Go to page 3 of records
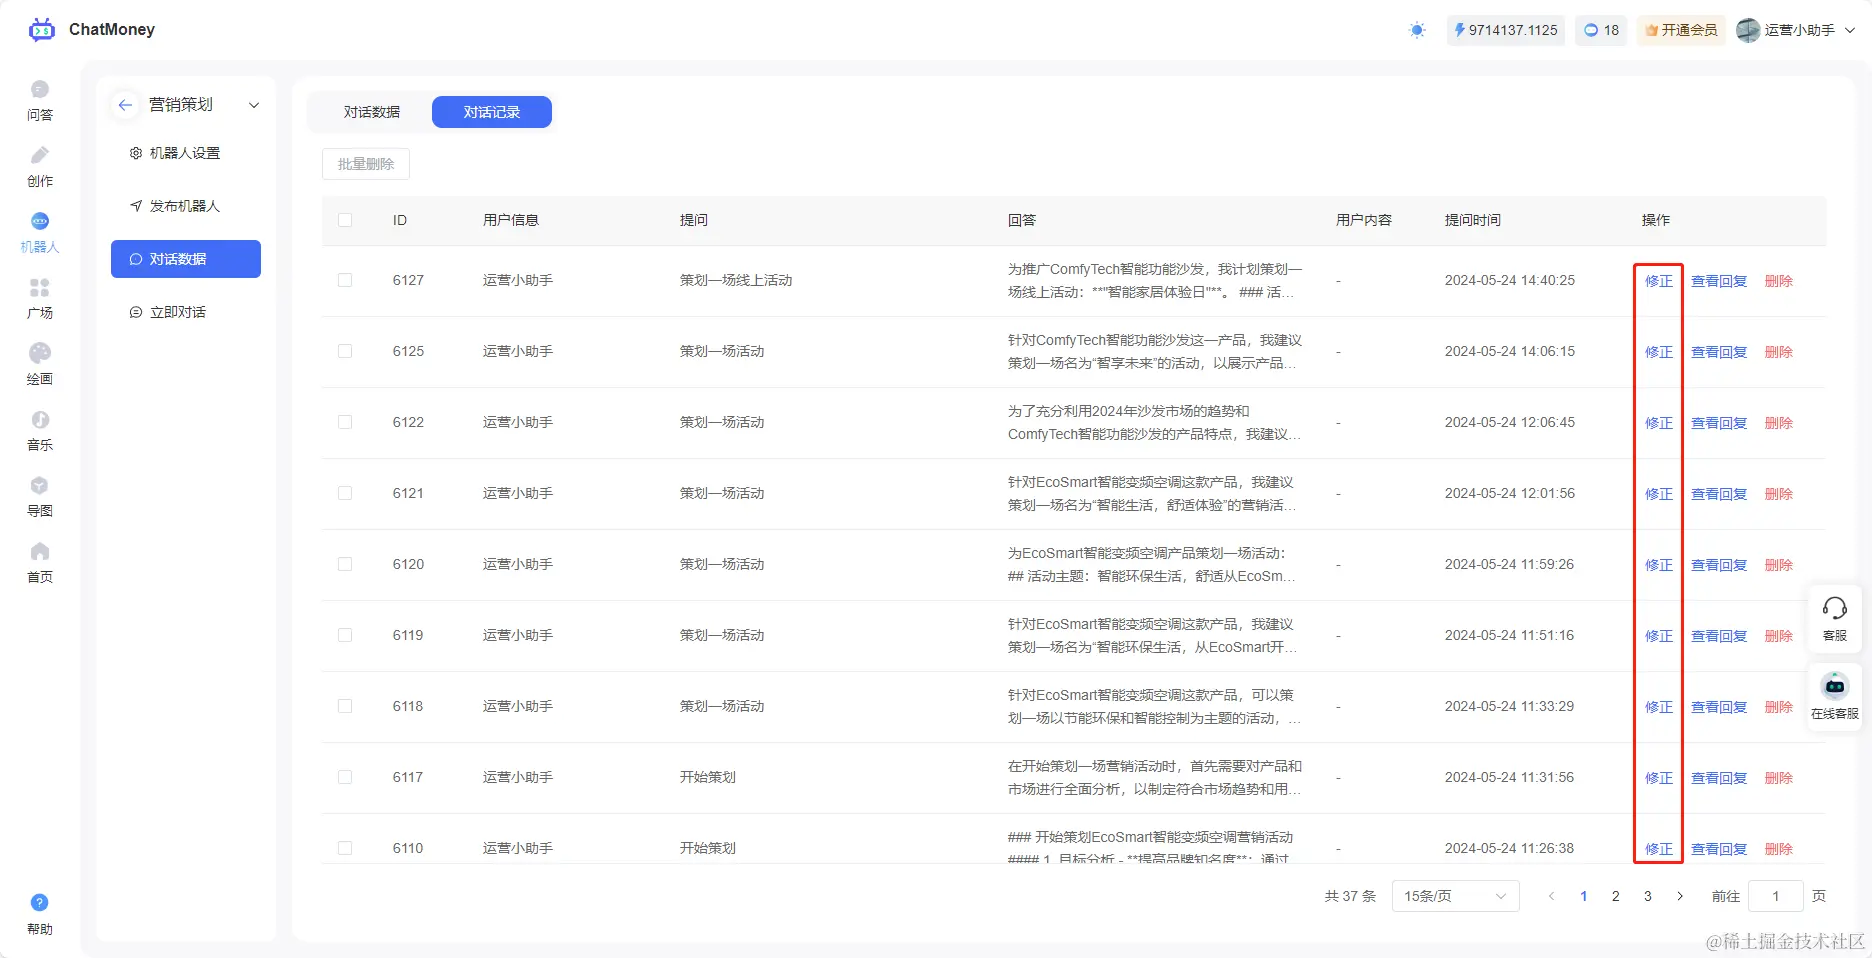Image resolution: width=1872 pixels, height=958 pixels. click(1648, 896)
